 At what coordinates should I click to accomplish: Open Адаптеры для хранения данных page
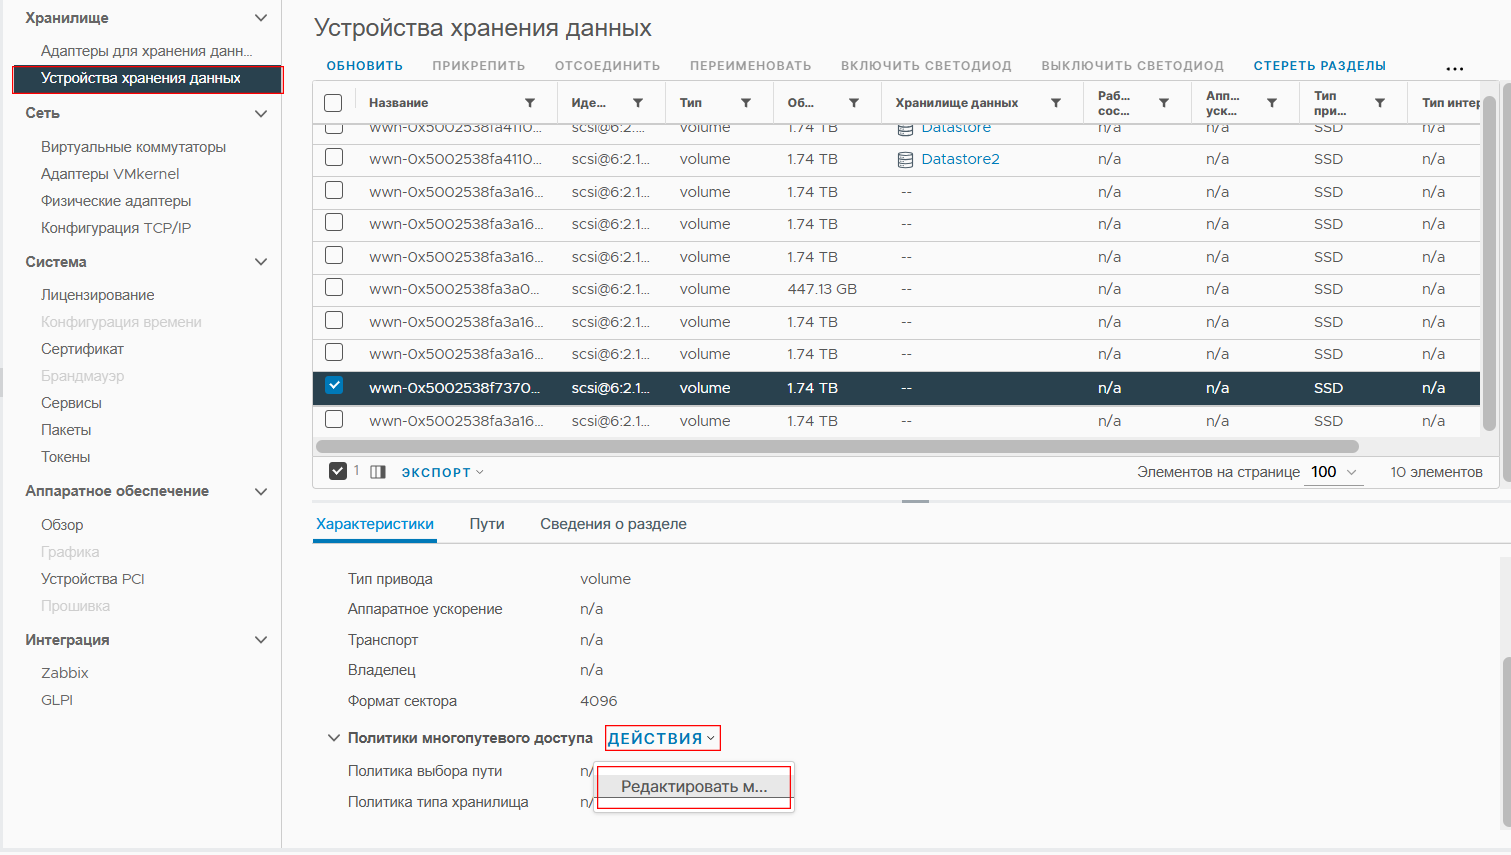click(x=146, y=51)
